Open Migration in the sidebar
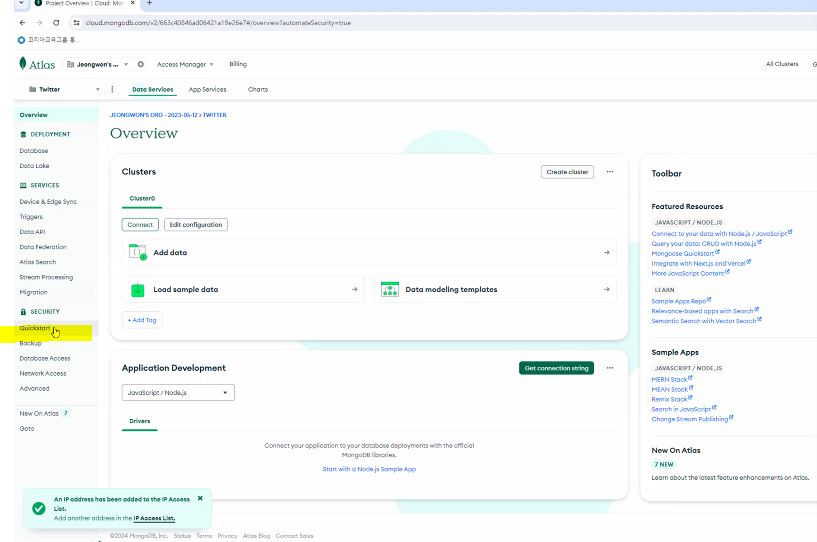Screen dimensions: 817x542 [33, 292]
